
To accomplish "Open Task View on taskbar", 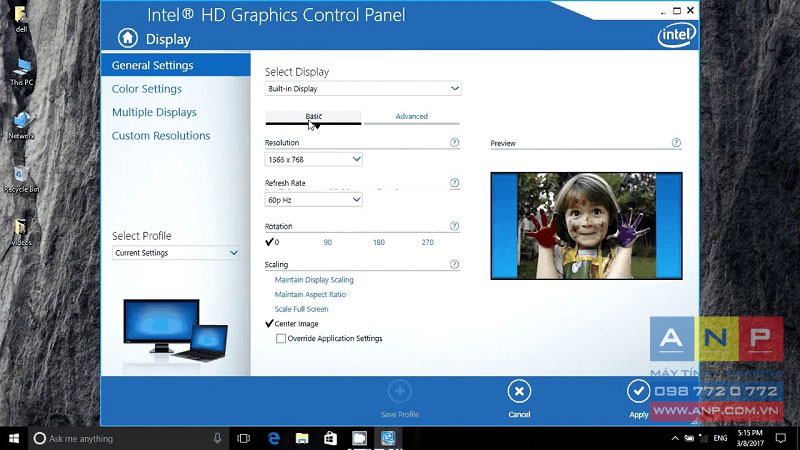I will [x=244, y=438].
